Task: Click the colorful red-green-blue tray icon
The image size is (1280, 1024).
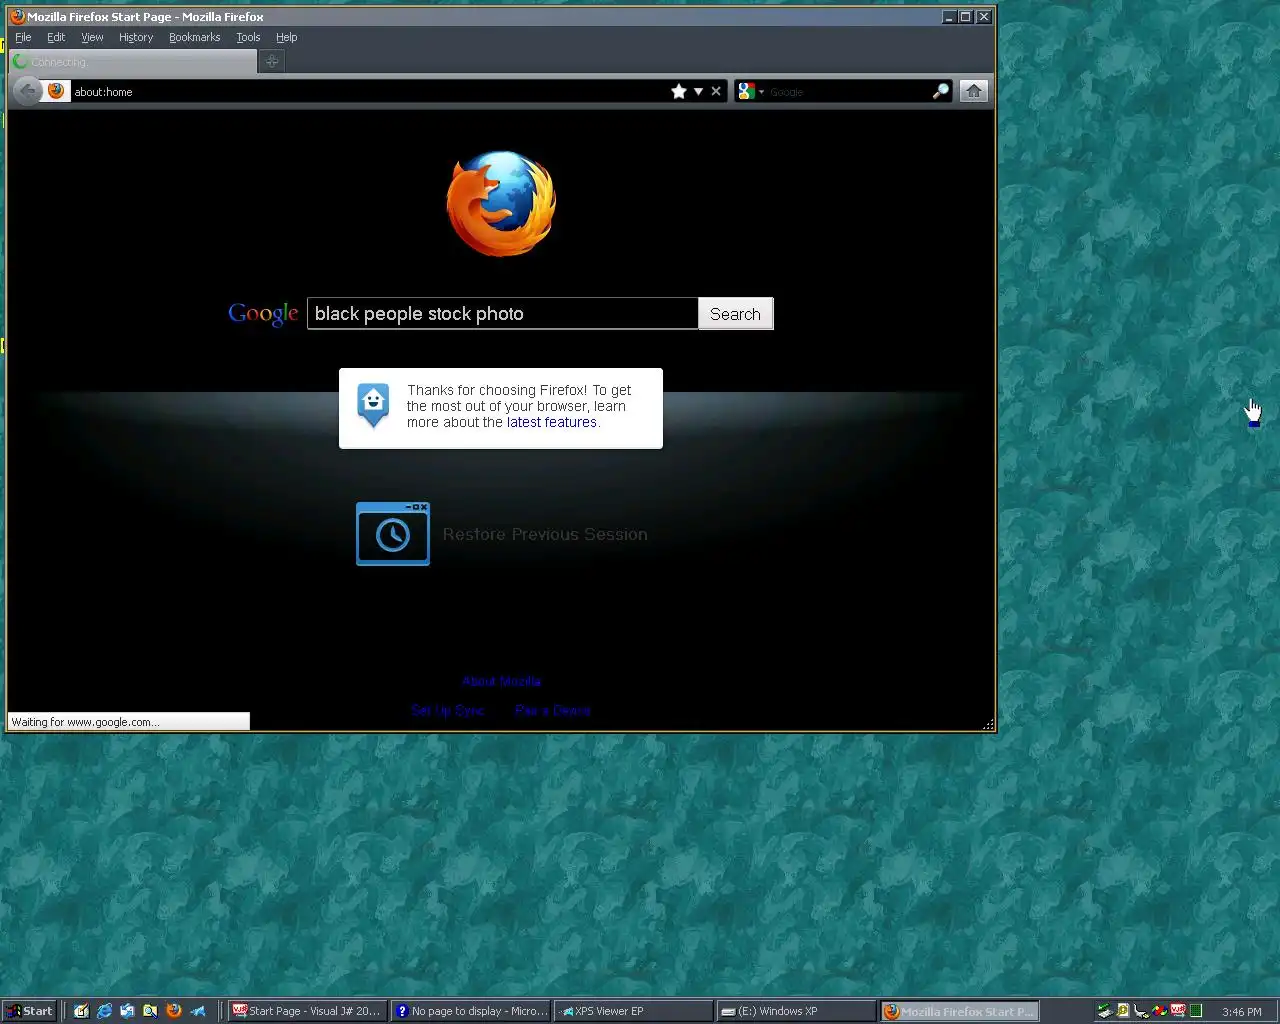Action: pyautogui.click(x=1160, y=1011)
